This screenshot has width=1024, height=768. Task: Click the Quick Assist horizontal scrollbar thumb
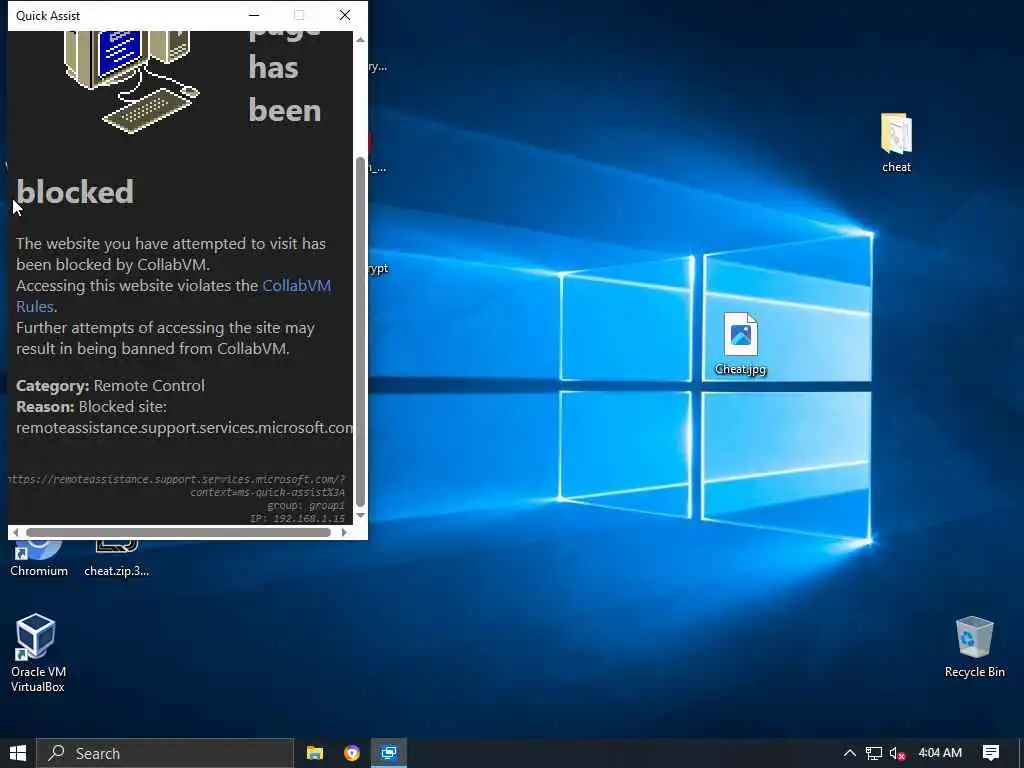pyautogui.click(x=178, y=532)
